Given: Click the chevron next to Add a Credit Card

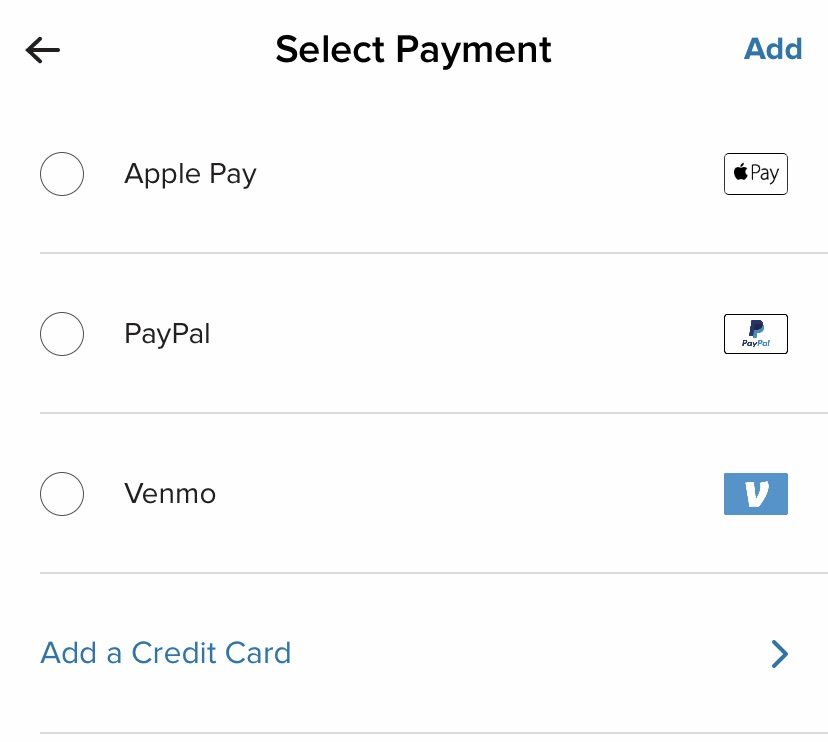Looking at the screenshot, I should [780, 653].
